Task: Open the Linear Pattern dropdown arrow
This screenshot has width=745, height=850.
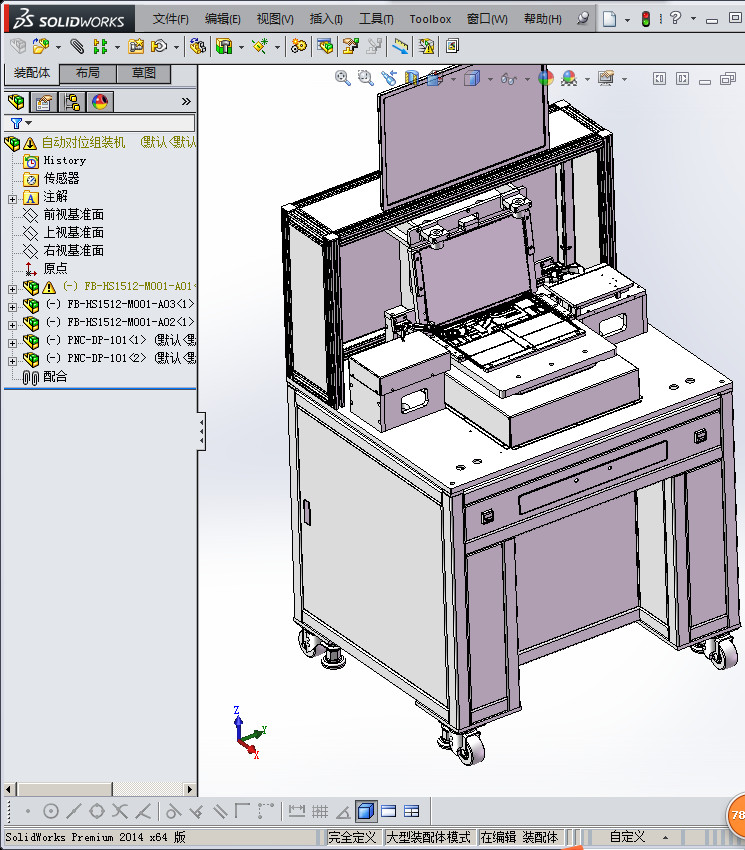Action: click(117, 48)
